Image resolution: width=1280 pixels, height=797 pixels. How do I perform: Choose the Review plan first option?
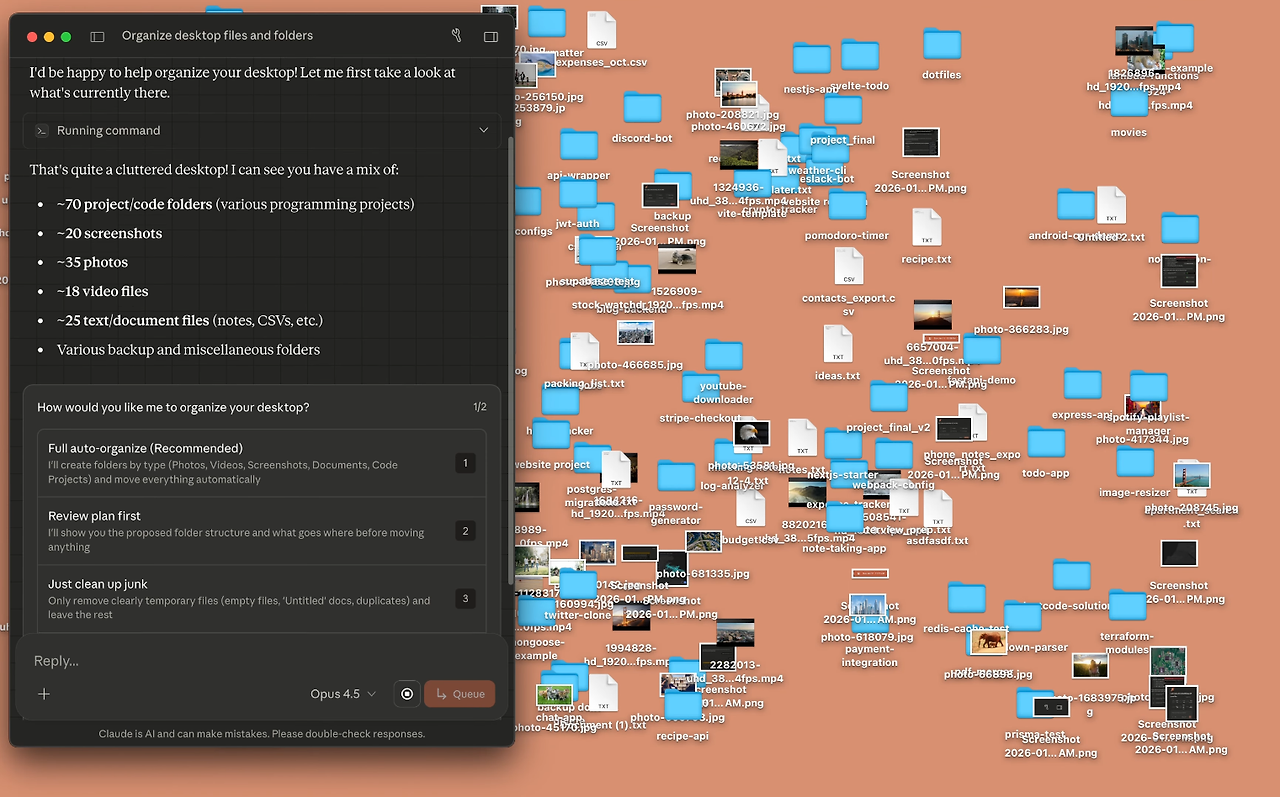tap(262, 531)
